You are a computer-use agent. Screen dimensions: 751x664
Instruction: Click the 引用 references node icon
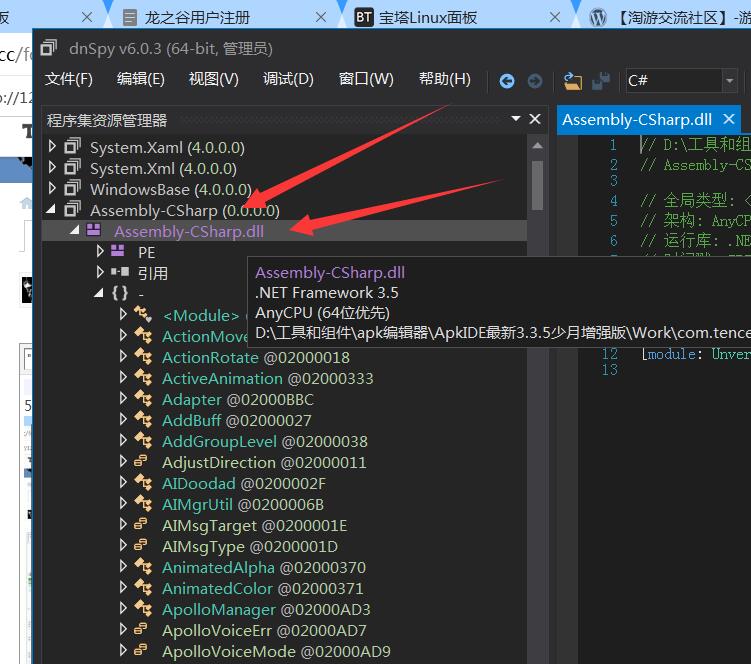click(x=119, y=272)
